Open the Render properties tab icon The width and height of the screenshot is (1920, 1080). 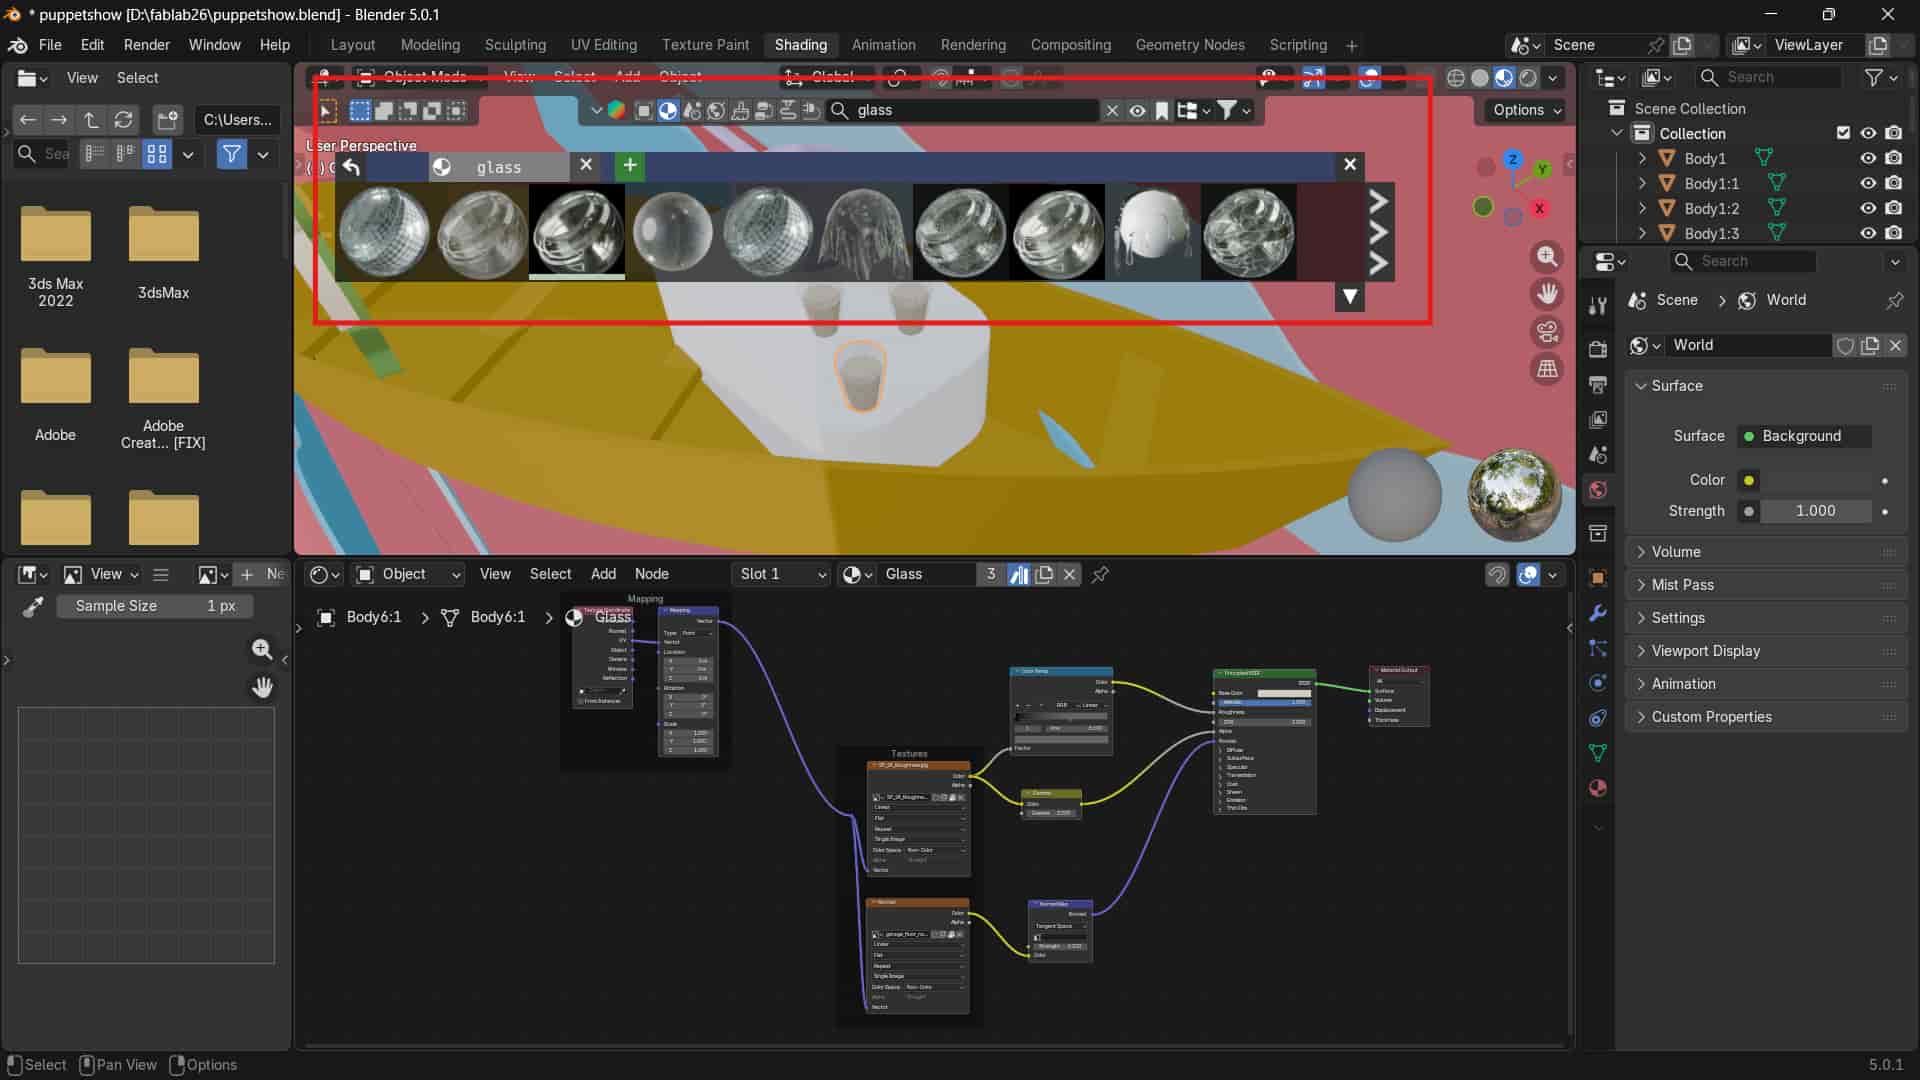pyautogui.click(x=1598, y=349)
